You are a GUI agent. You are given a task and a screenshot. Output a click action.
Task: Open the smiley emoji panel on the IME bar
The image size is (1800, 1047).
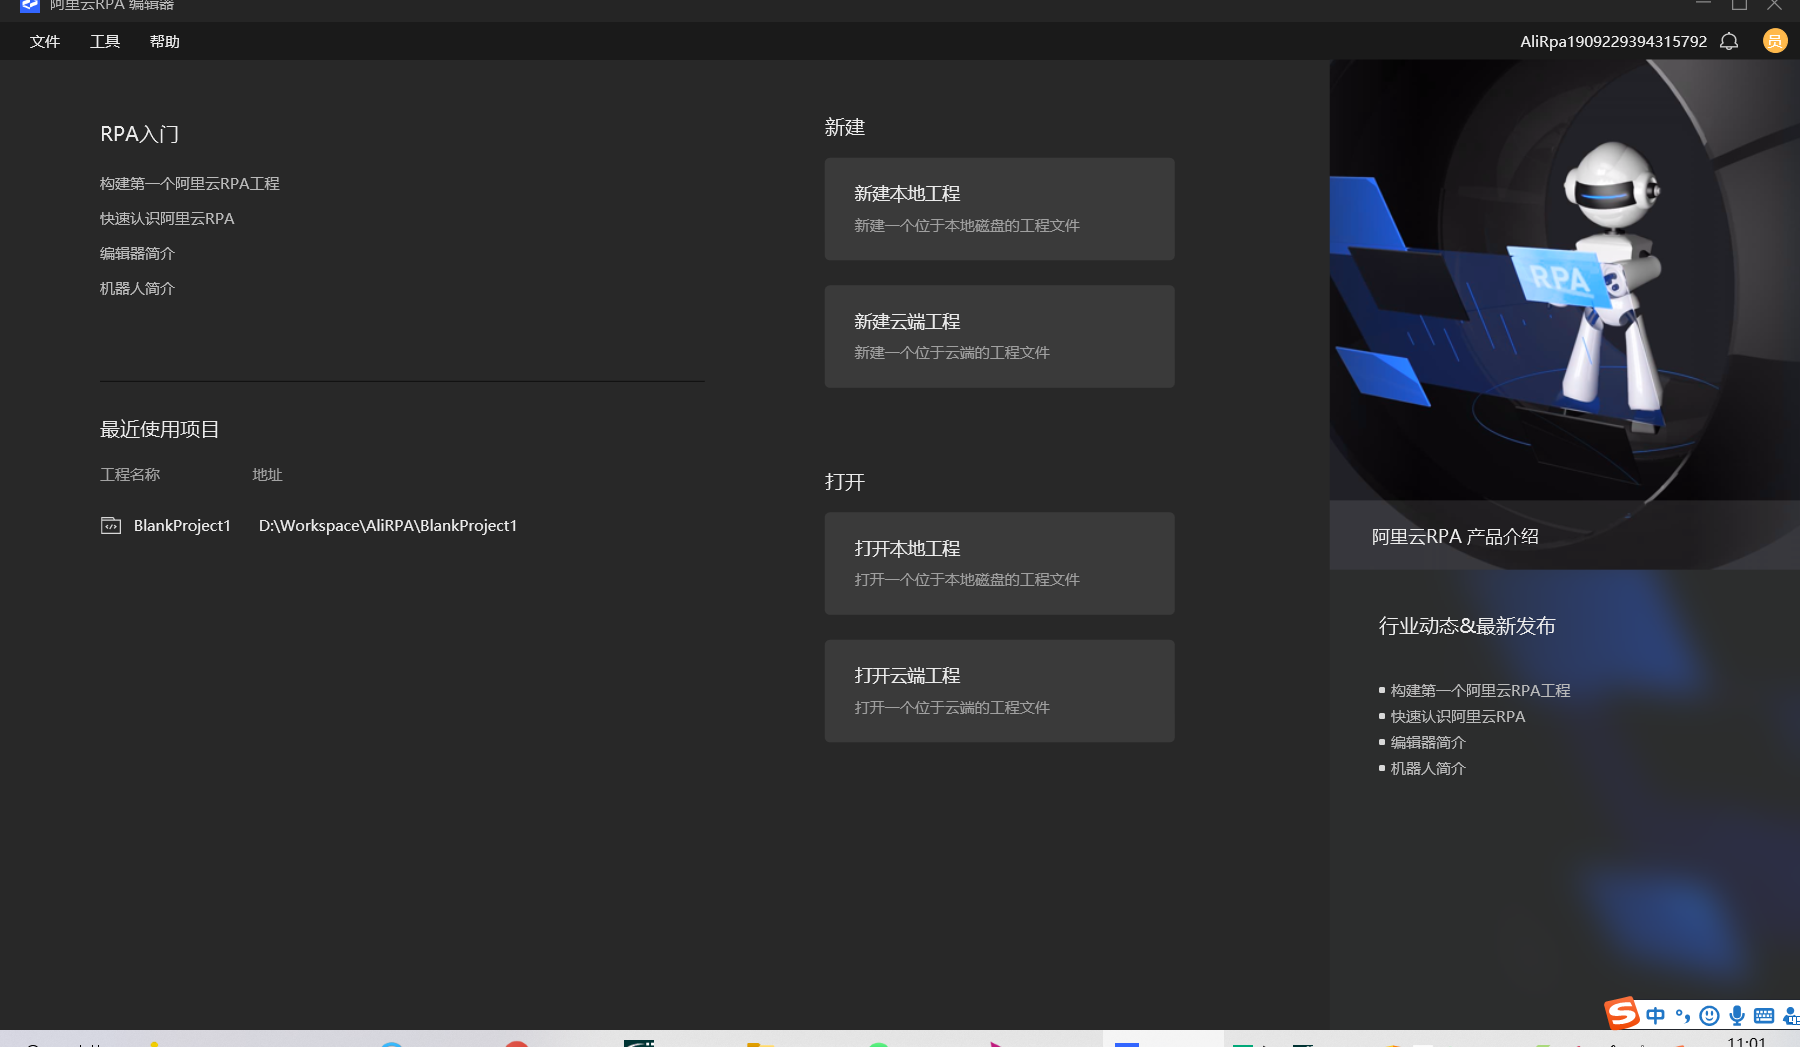pyautogui.click(x=1710, y=1016)
